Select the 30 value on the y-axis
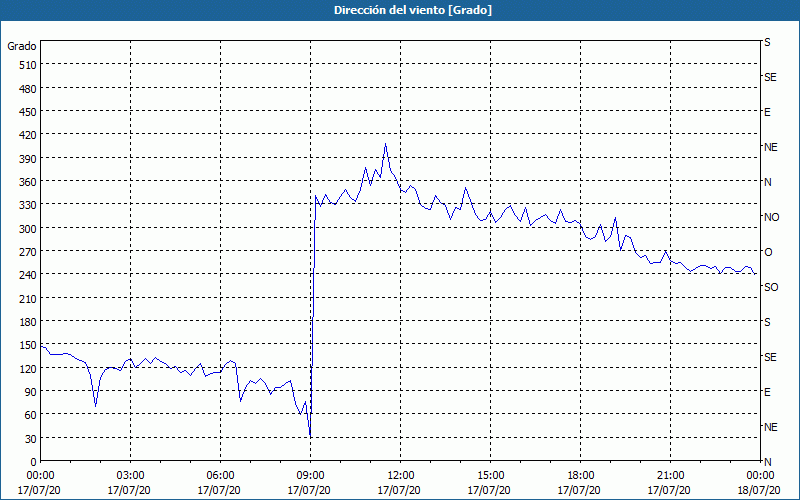 coord(31,438)
